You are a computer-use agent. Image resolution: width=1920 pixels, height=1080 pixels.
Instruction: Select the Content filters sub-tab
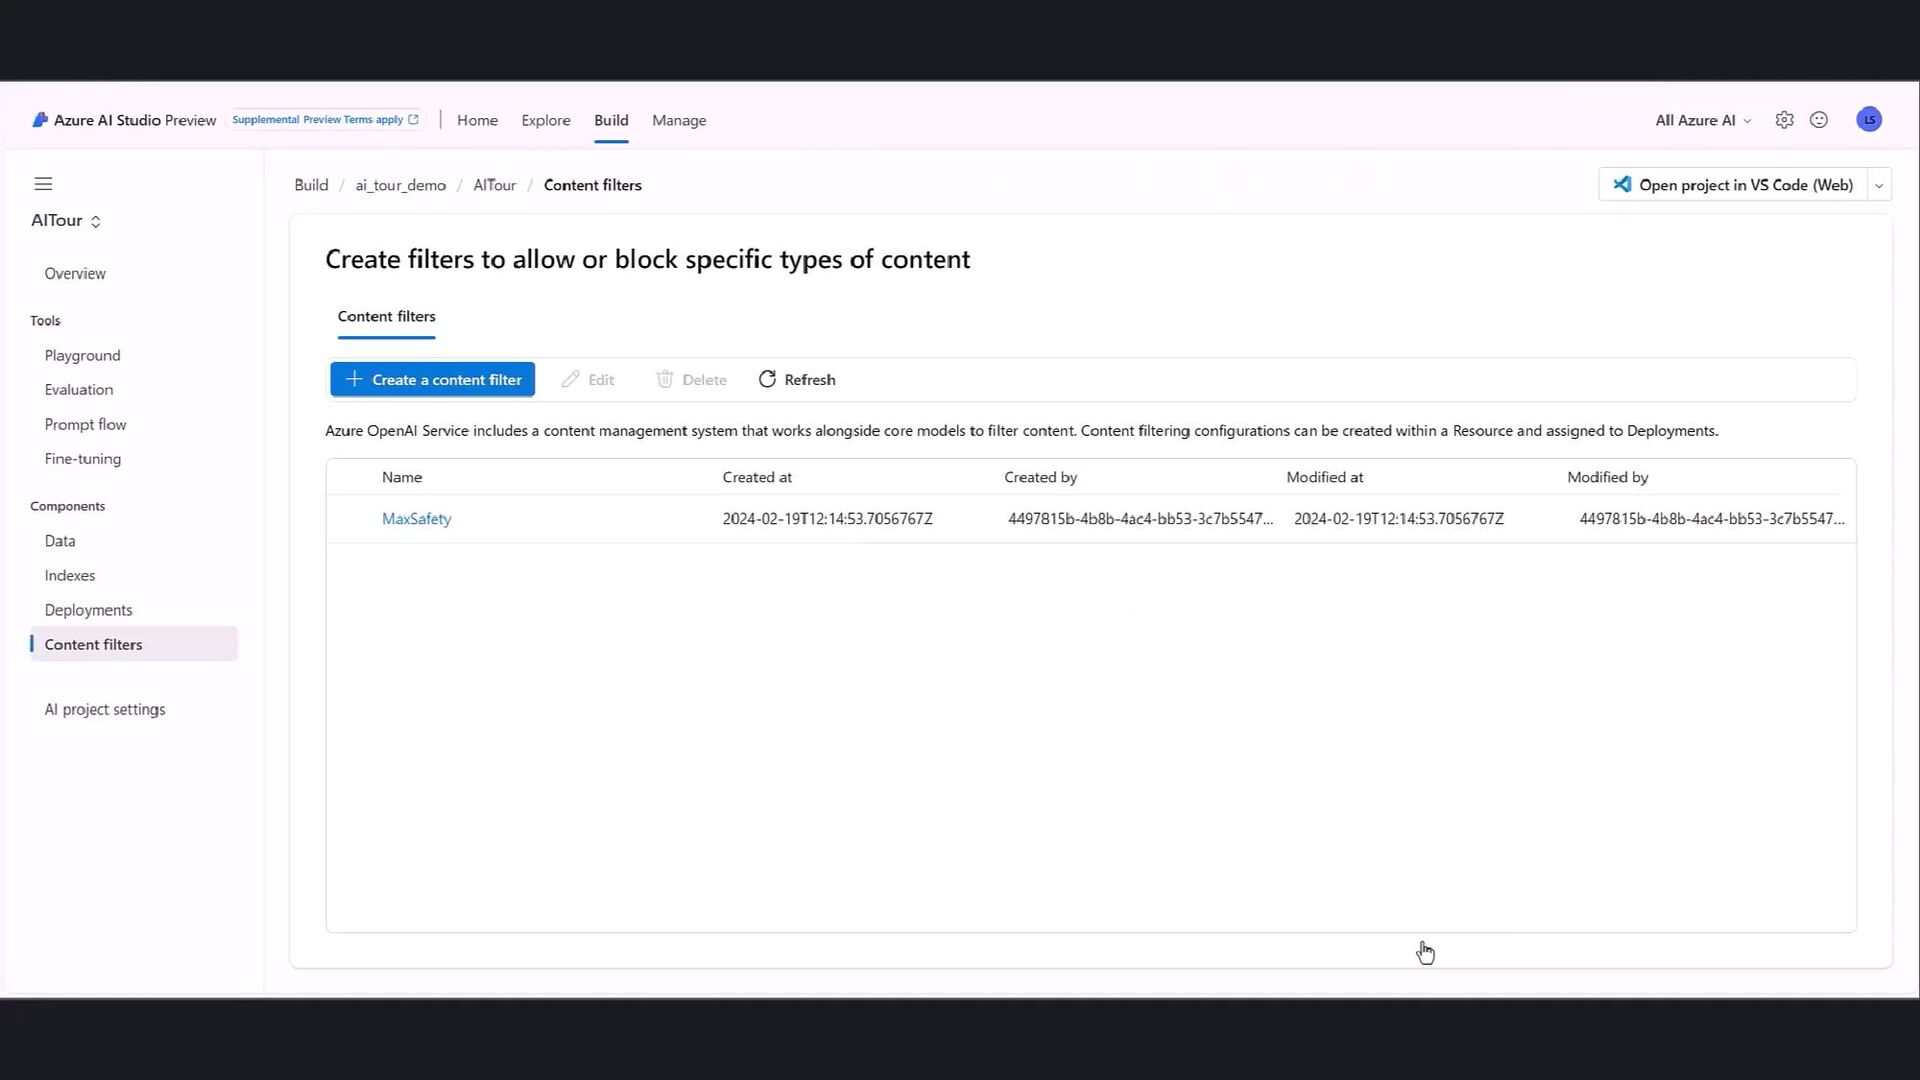[x=387, y=316]
